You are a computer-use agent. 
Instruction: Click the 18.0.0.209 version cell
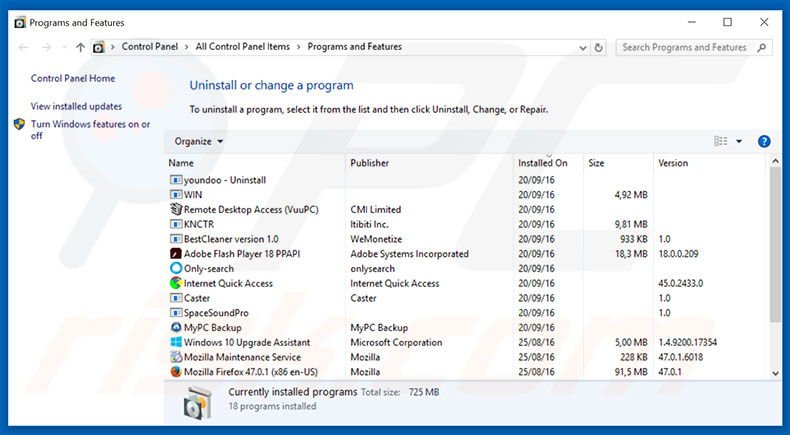(x=678, y=254)
